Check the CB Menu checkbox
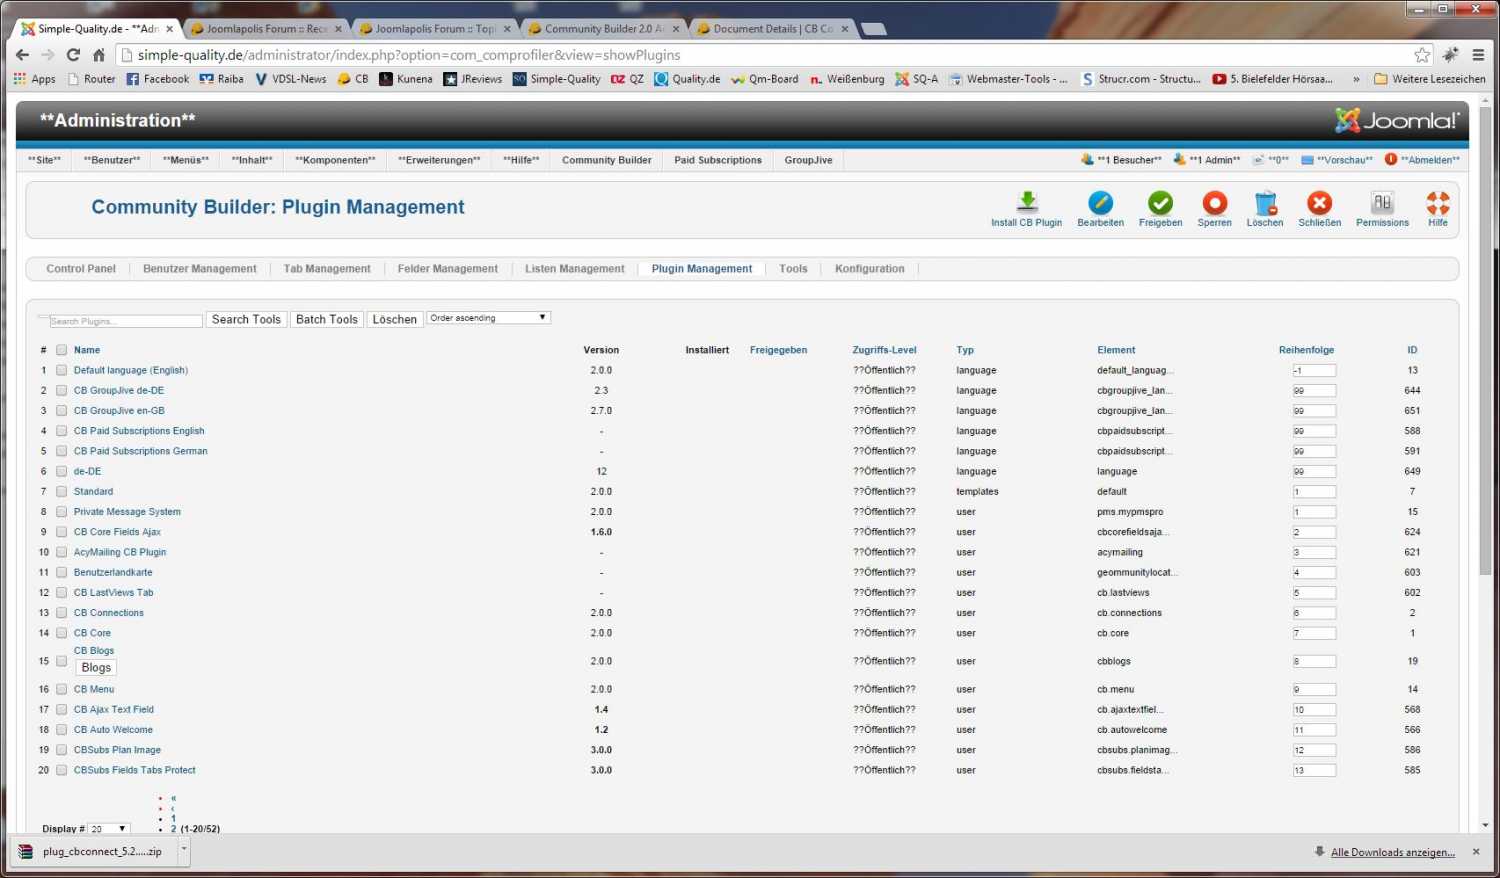Screen dimensions: 1500x878 (x=62, y=689)
